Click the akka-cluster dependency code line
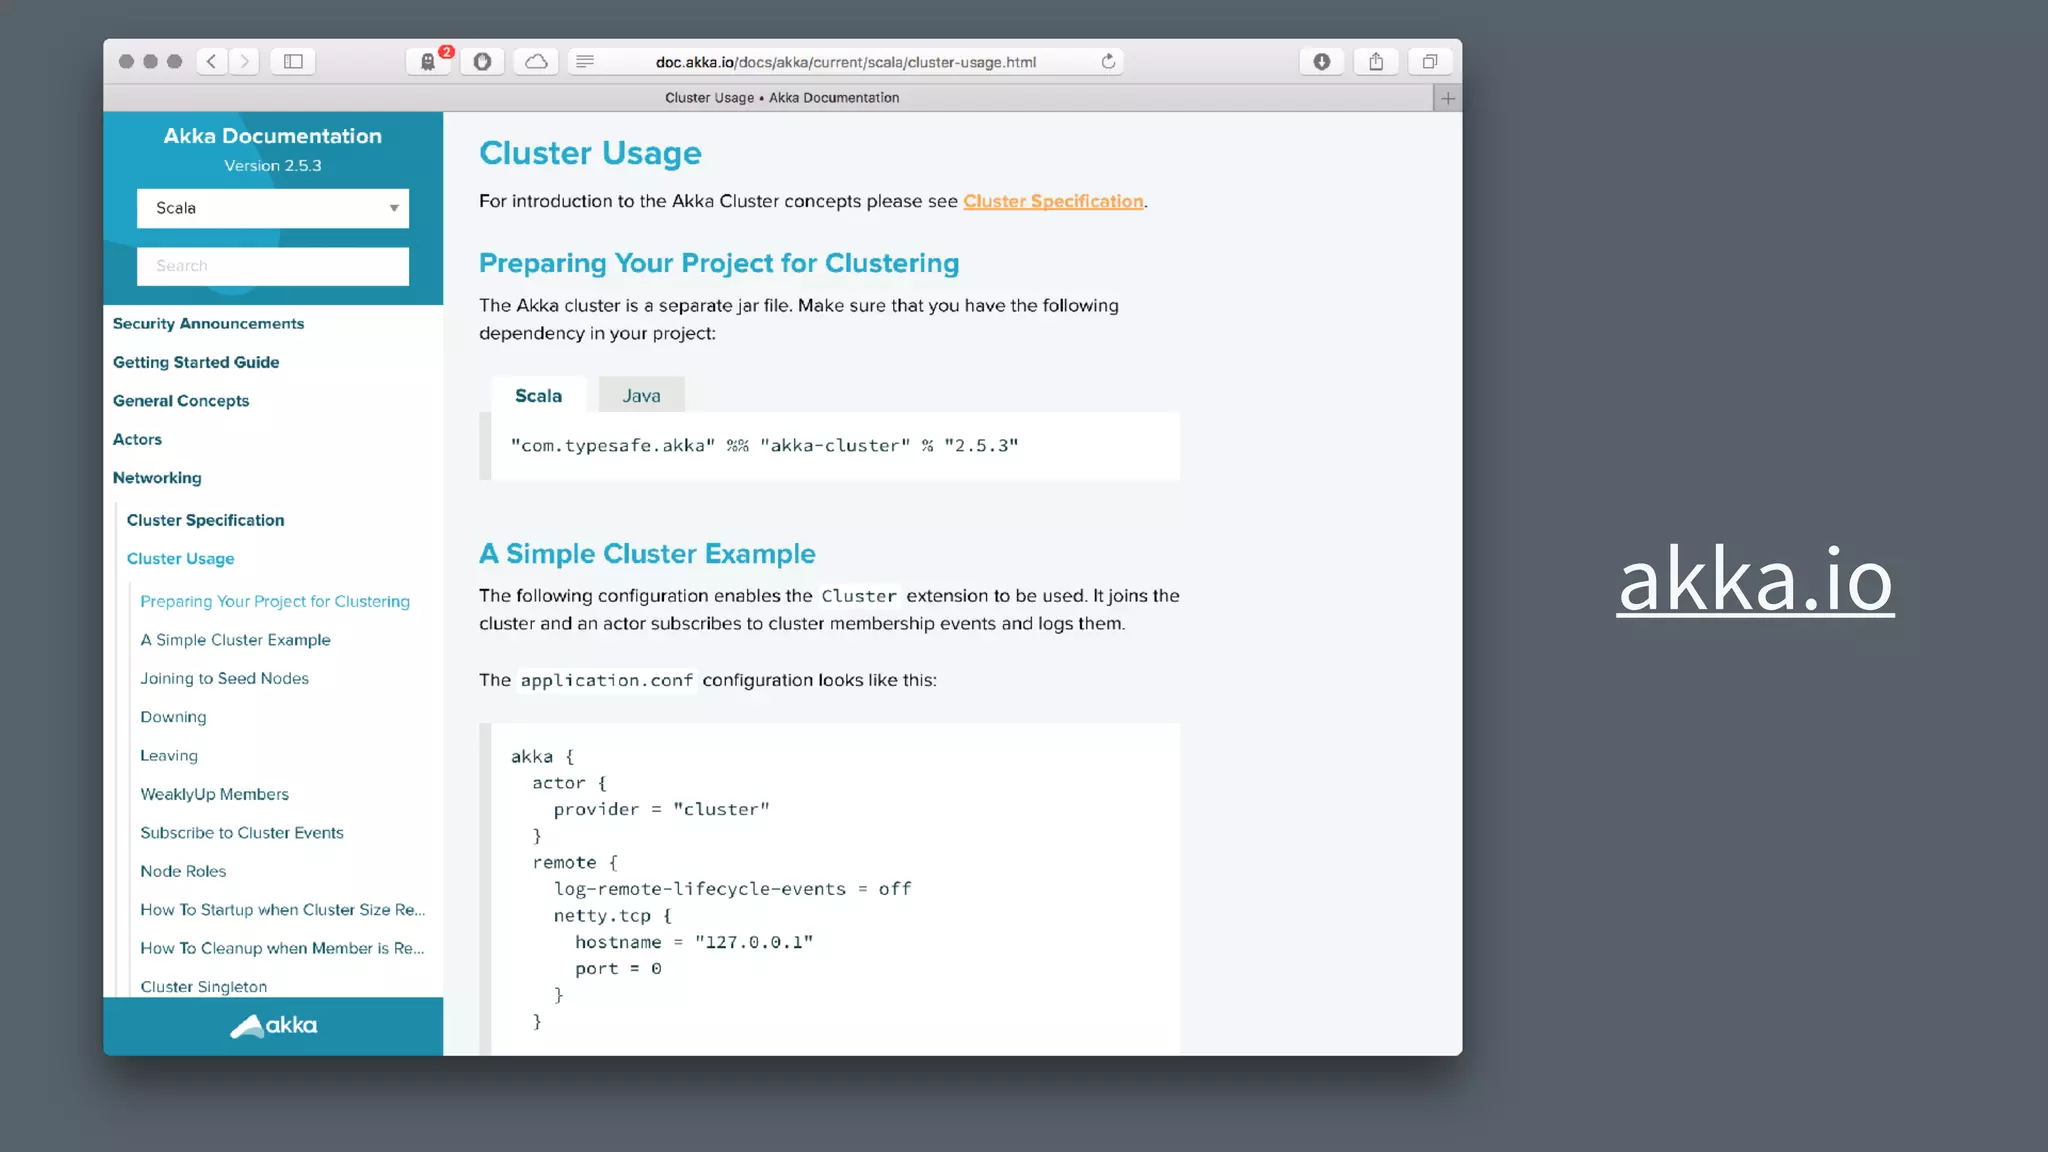 click(x=764, y=446)
